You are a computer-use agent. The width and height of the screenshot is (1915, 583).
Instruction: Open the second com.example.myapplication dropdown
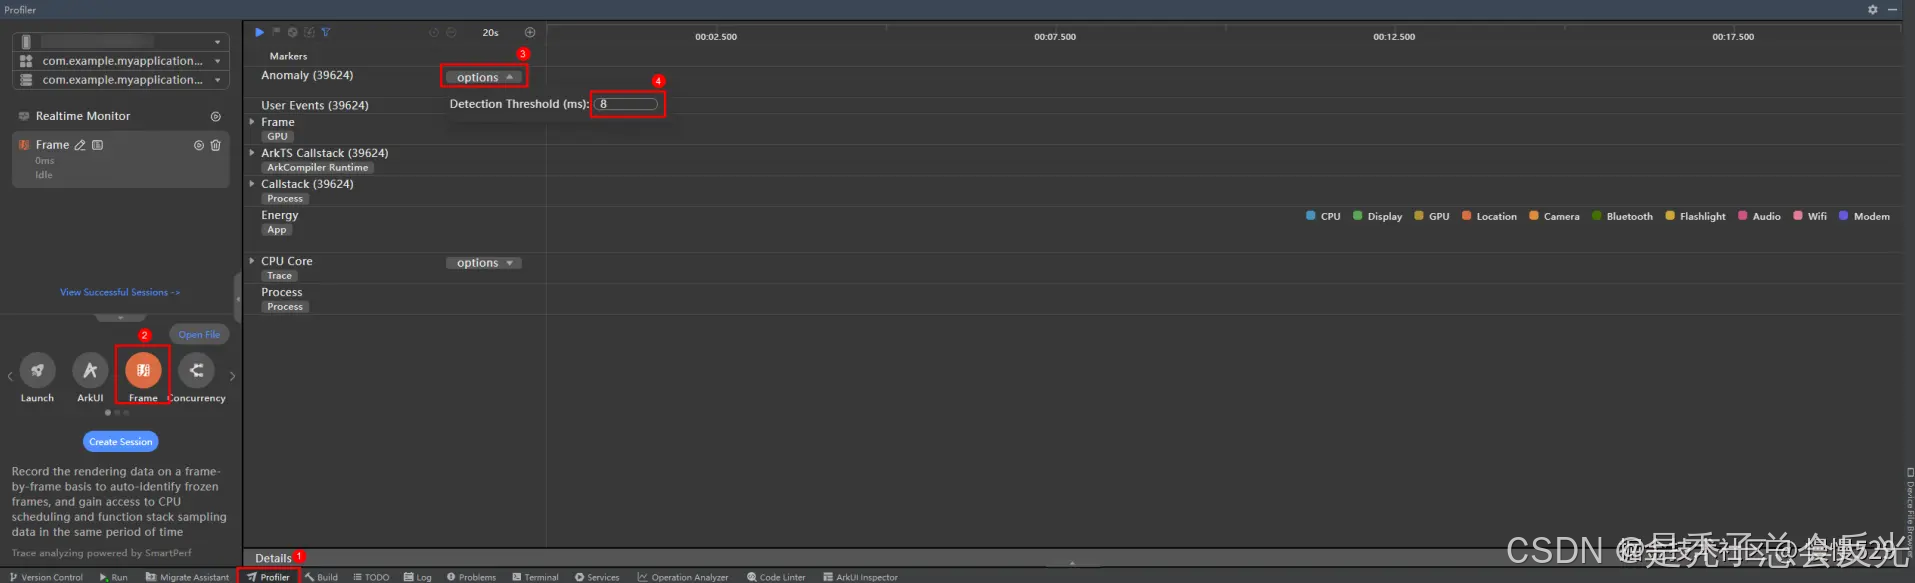click(121, 80)
